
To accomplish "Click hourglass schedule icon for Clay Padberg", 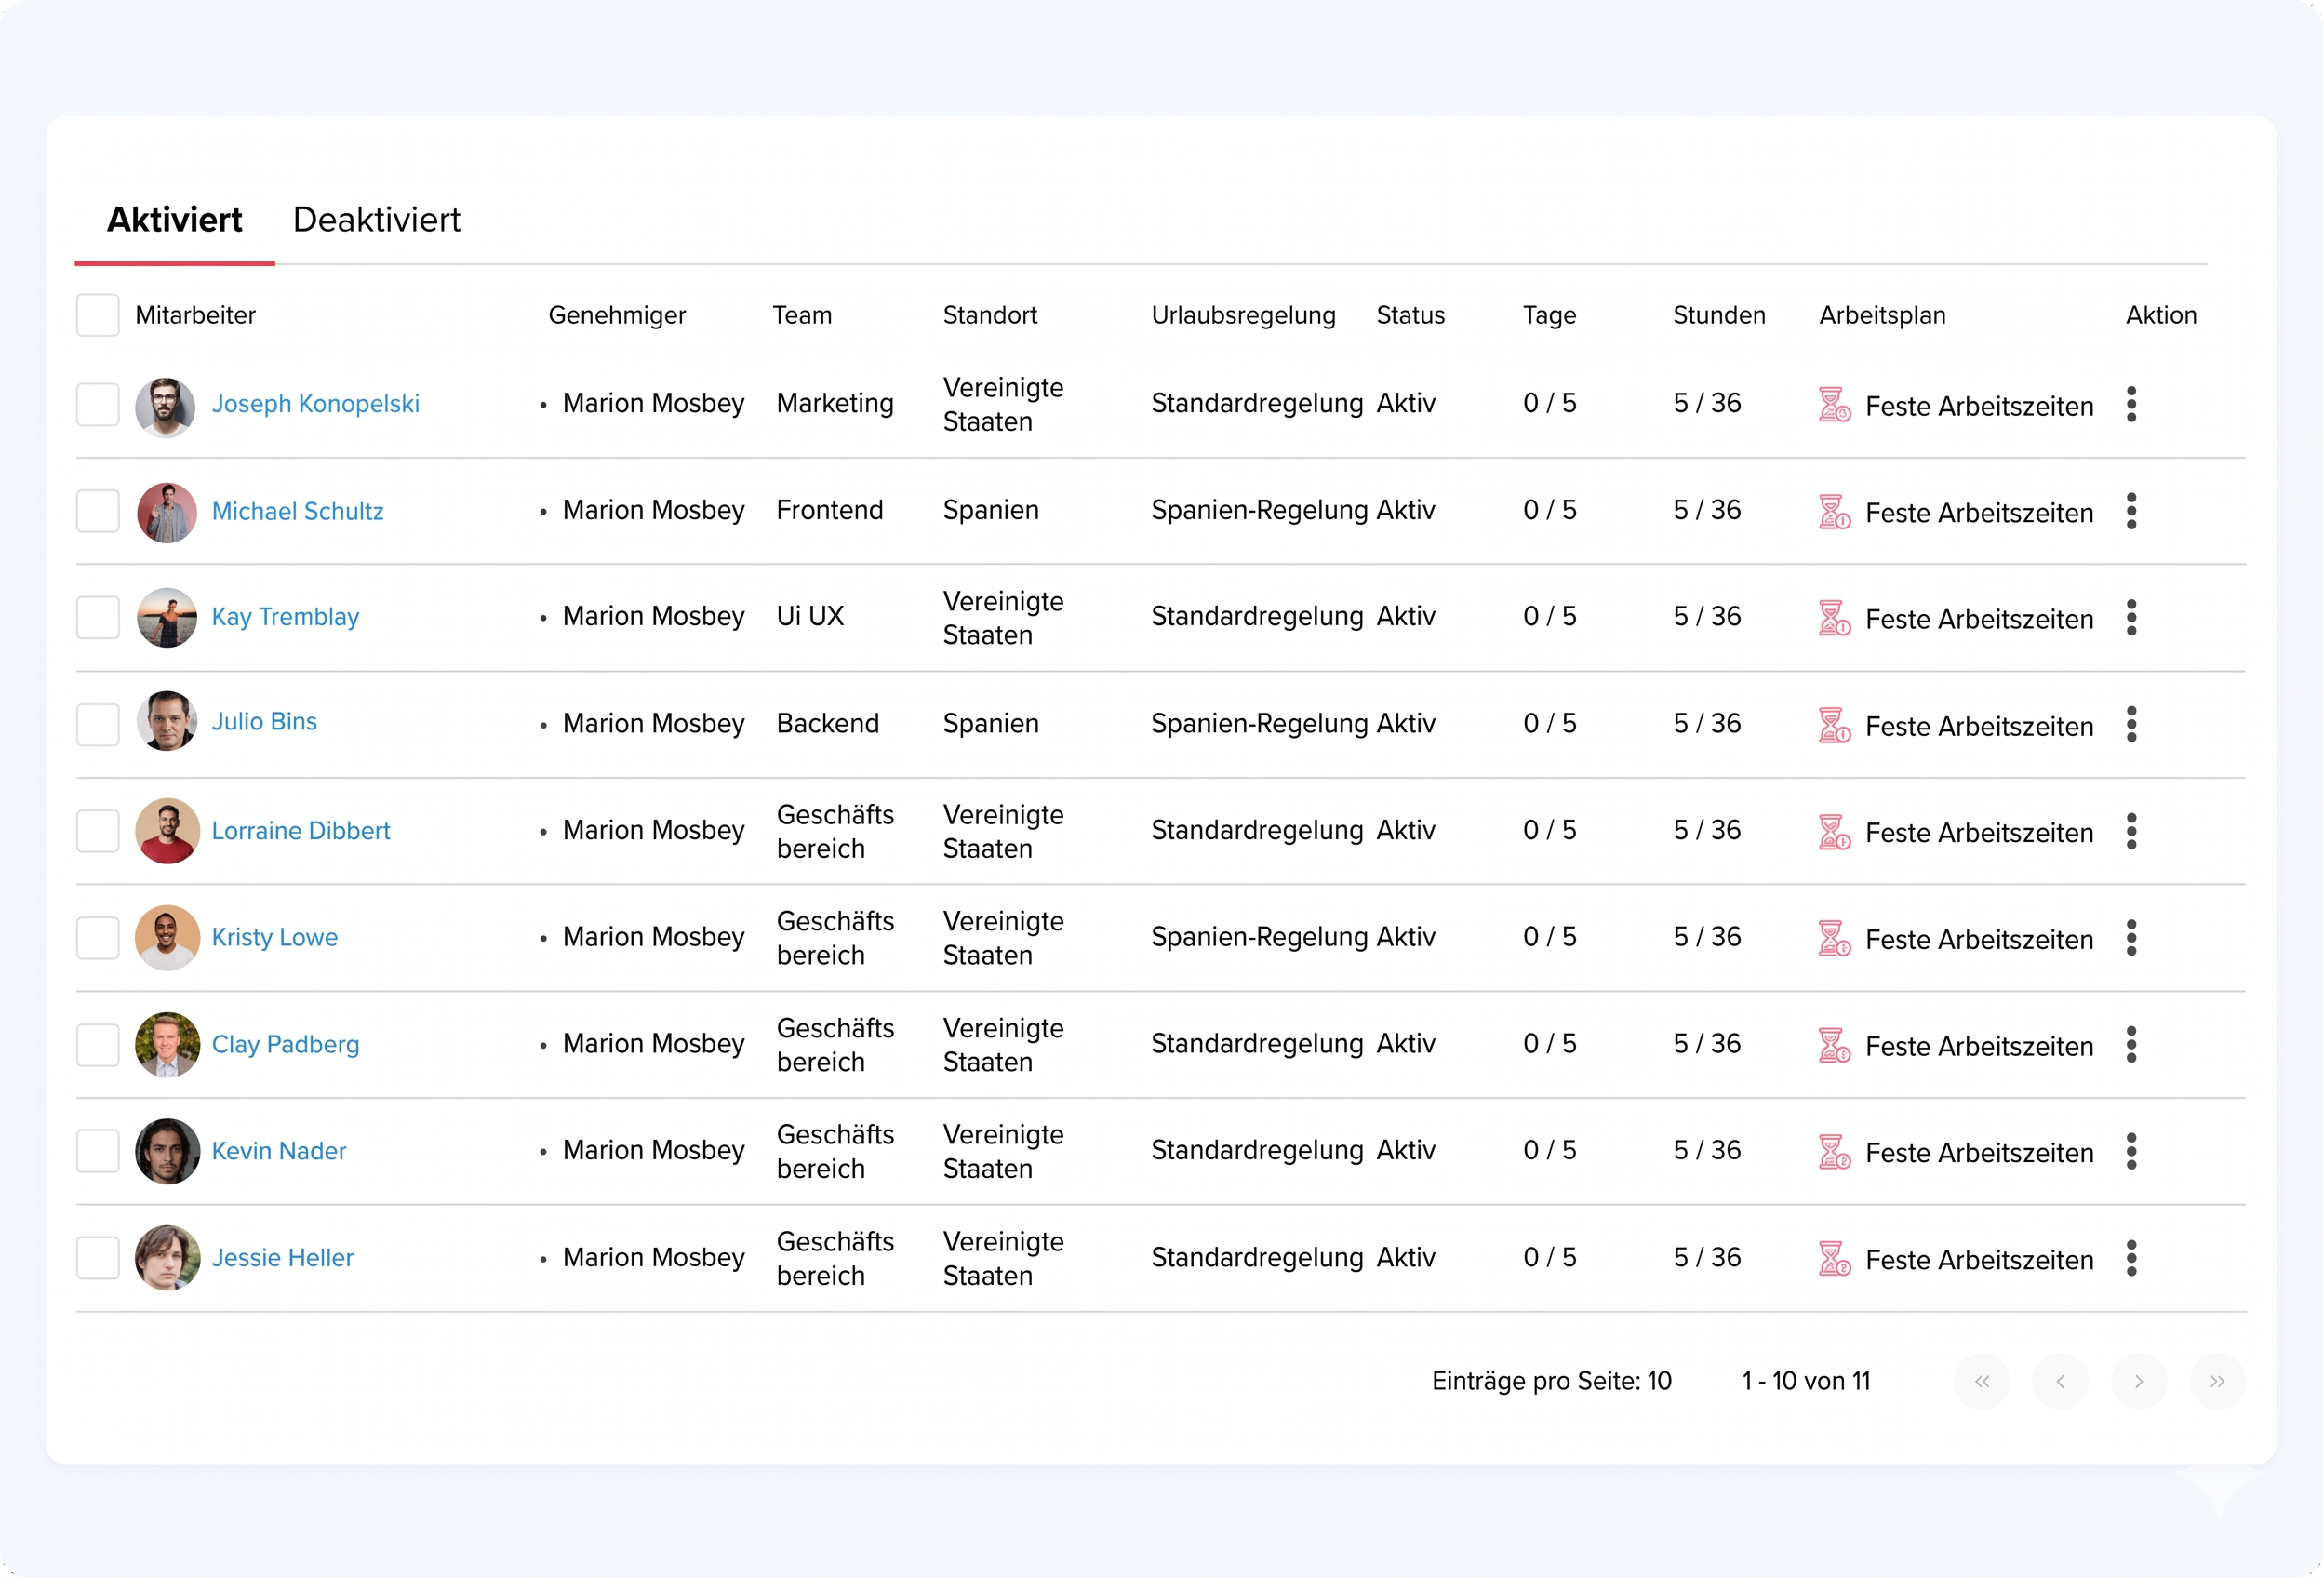I will click(1833, 1045).
